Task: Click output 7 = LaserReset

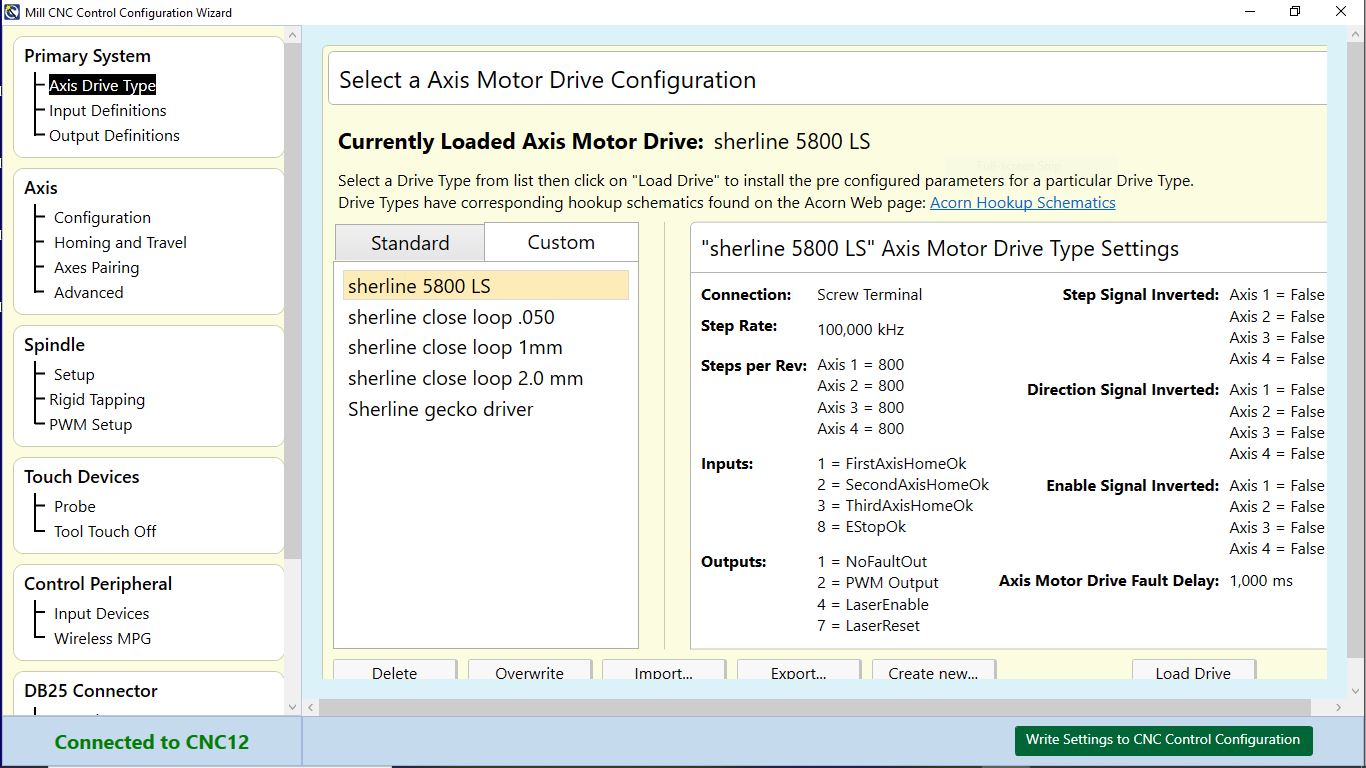Action: tap(868, 626)
